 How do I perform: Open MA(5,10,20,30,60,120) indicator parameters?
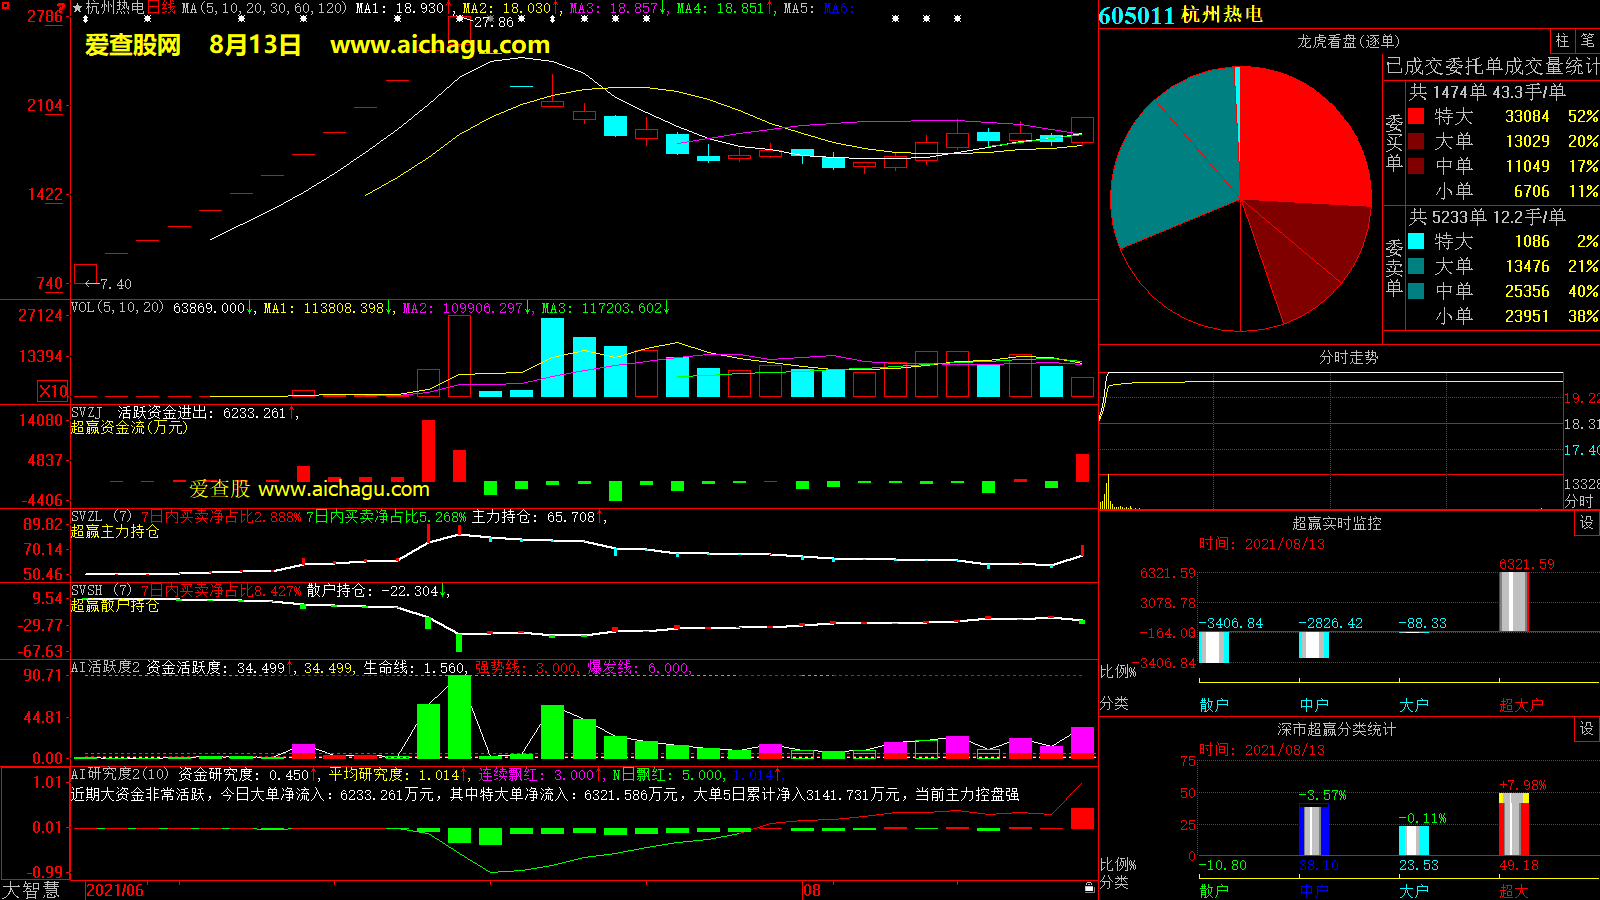pos(264,8)
